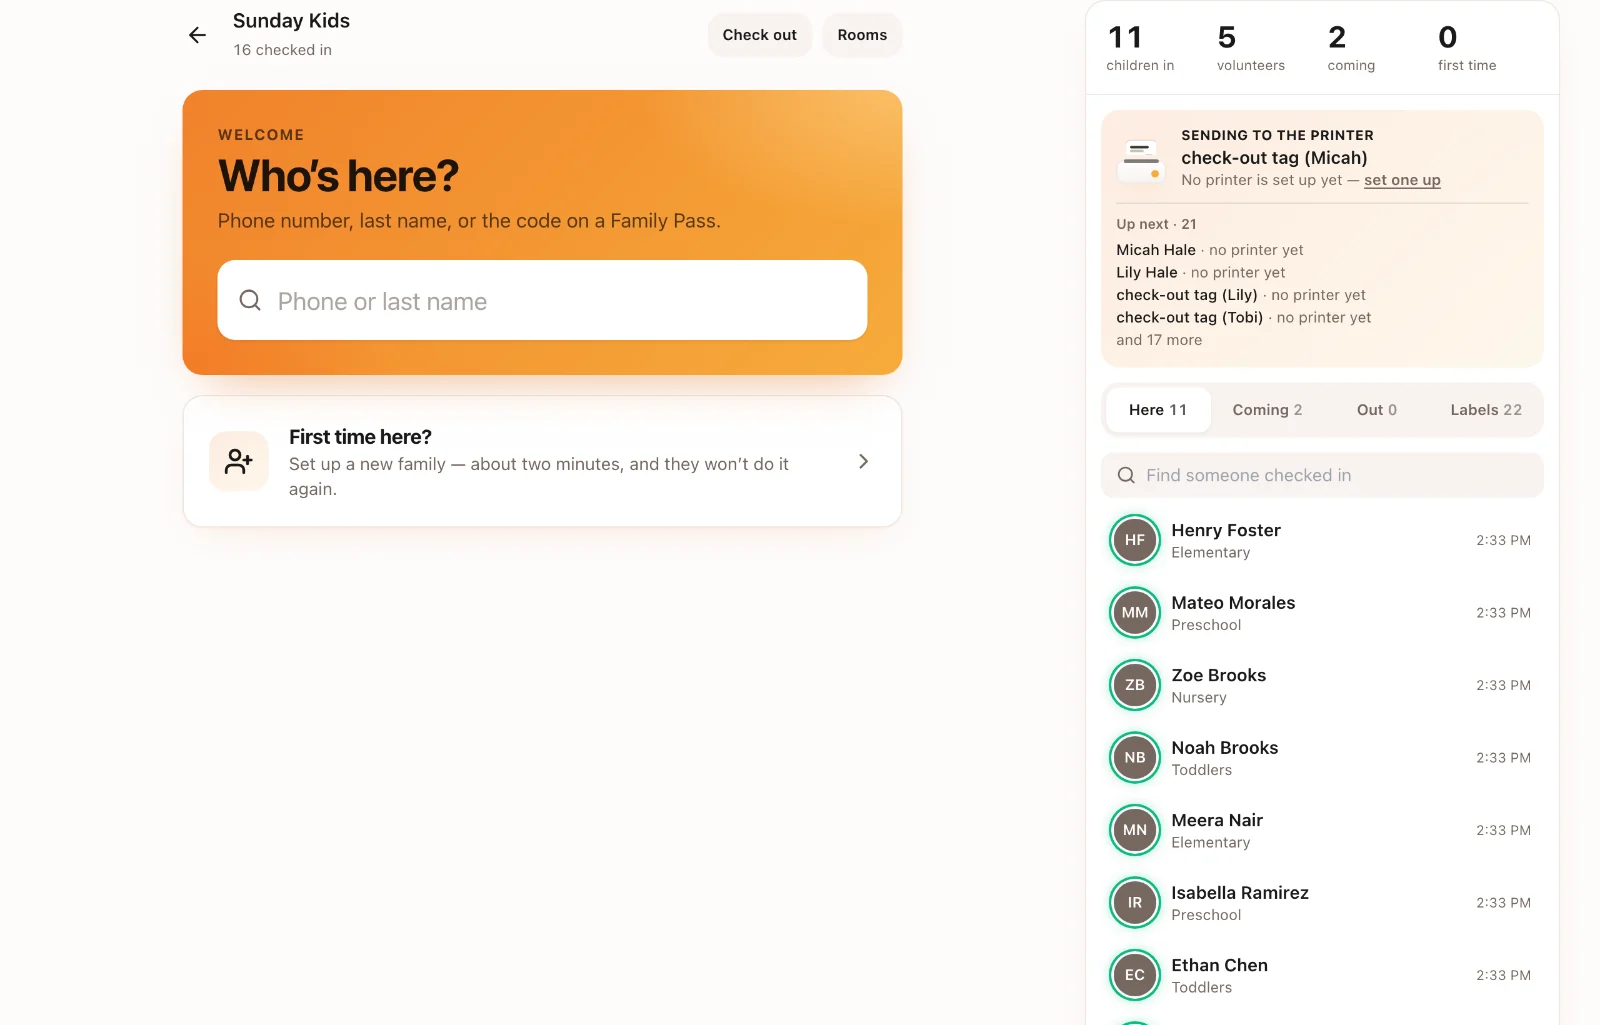1600x1025 pixels.
Task: Click the magnifier icon in Phone or last name field
Action: [x=250, y=300]
